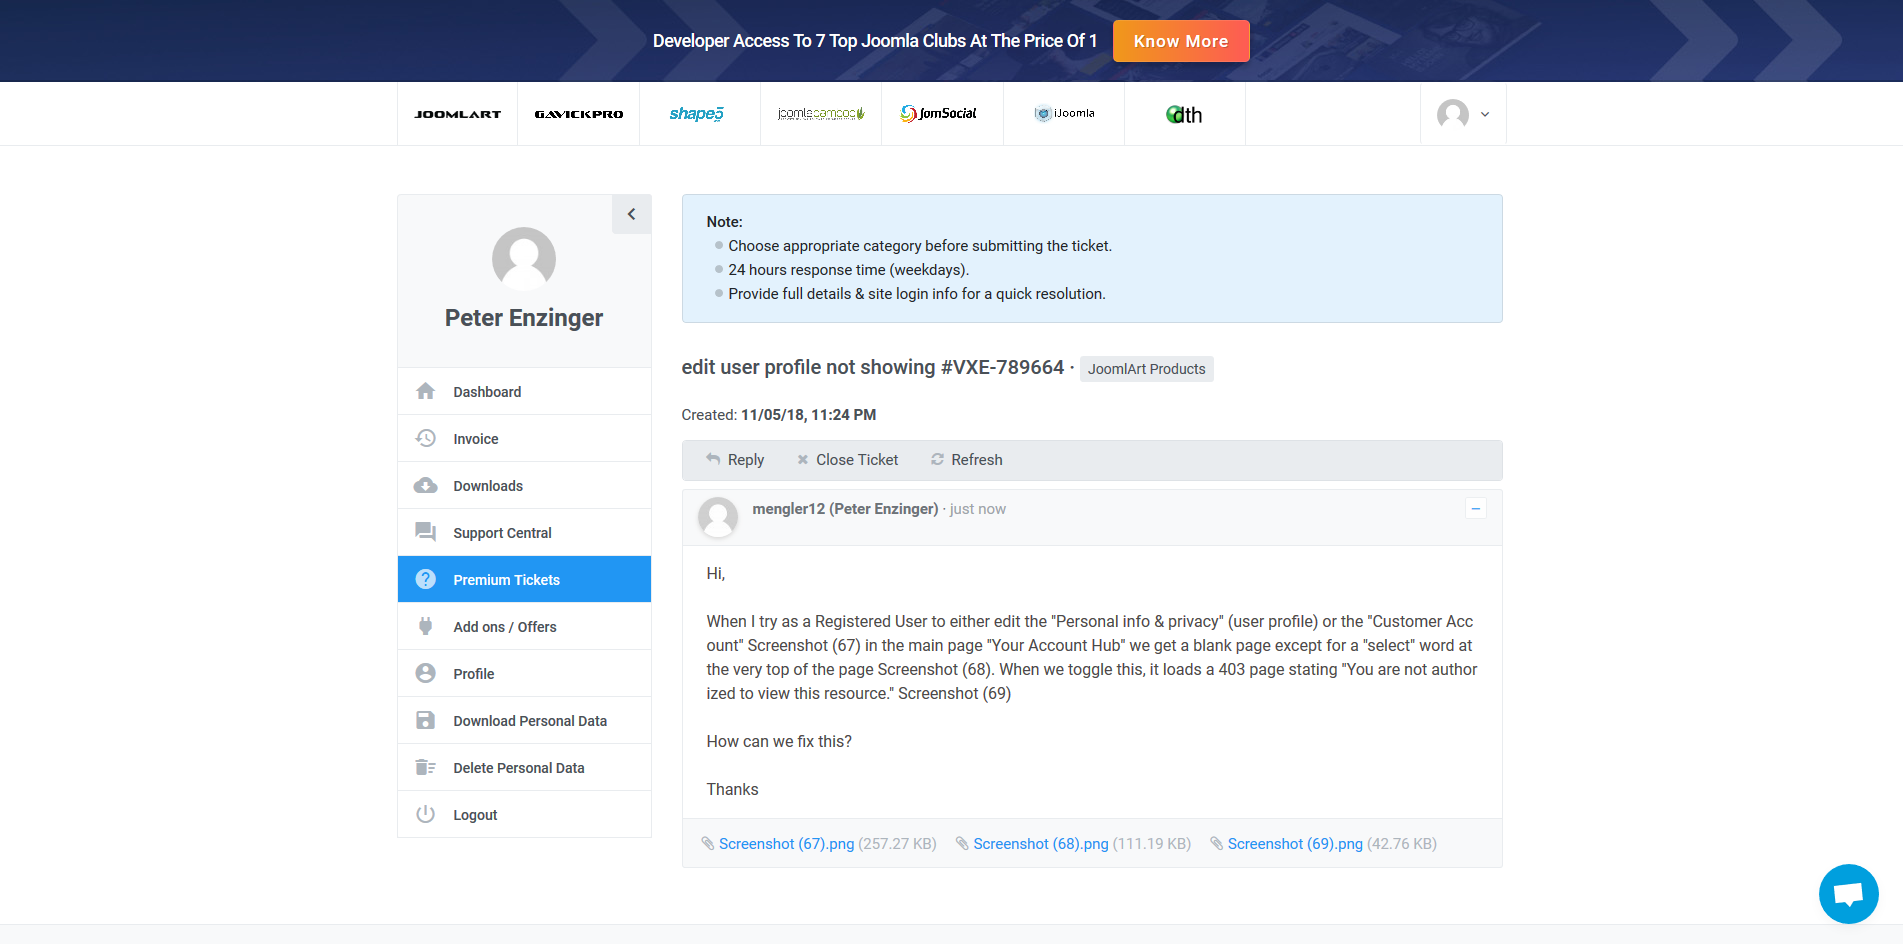Viewport: 1903px width, 944px height.
Task: Click the Downloads cloud icon
Action: click(x=426, y=485)
